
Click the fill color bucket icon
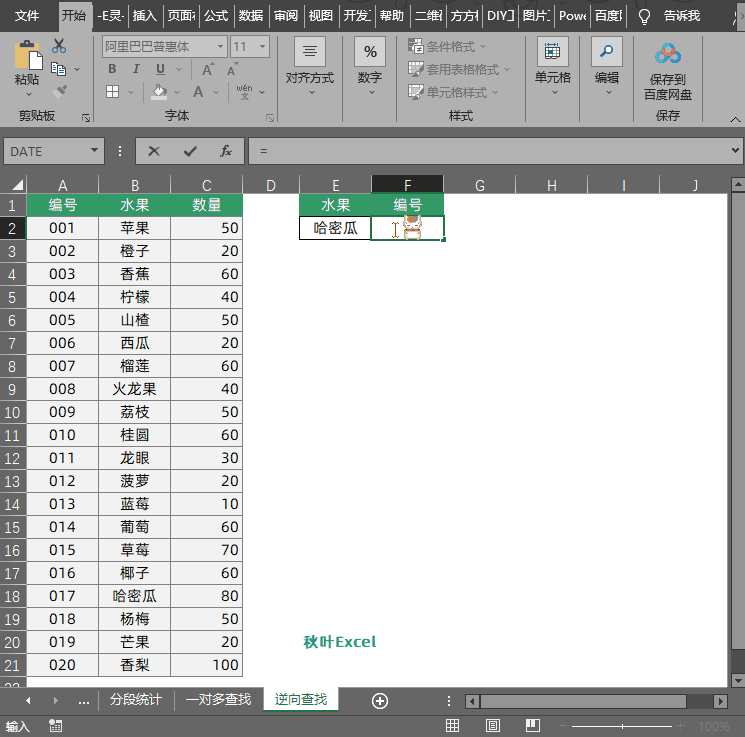click(159, 92)
